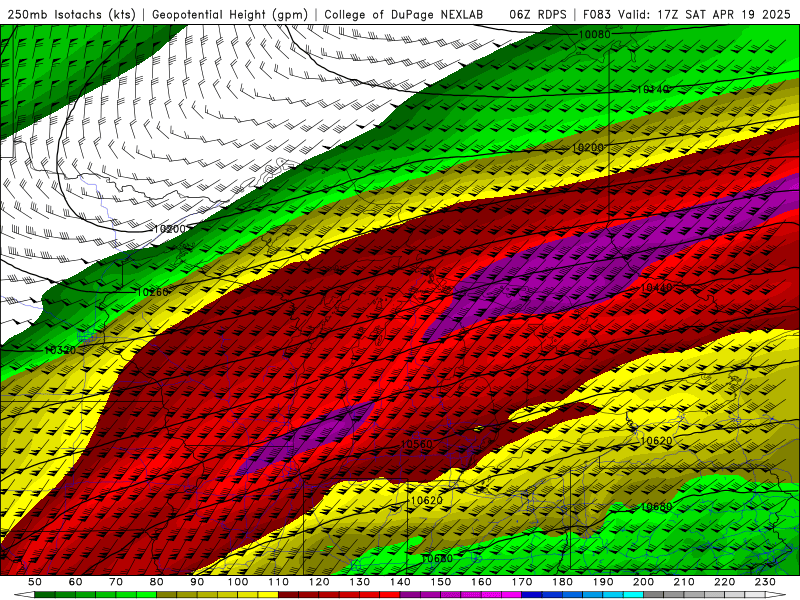
Task: Click the 190 knot legend label
Action: tap(604, 582)
